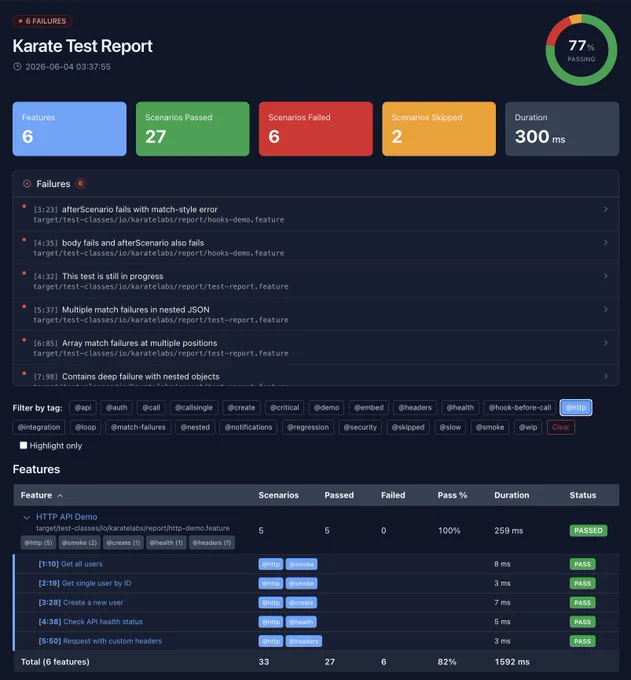Click the green PASSED status badge
Image resolution: width=631 pixels, height=680 pixels.
point(588,530)
